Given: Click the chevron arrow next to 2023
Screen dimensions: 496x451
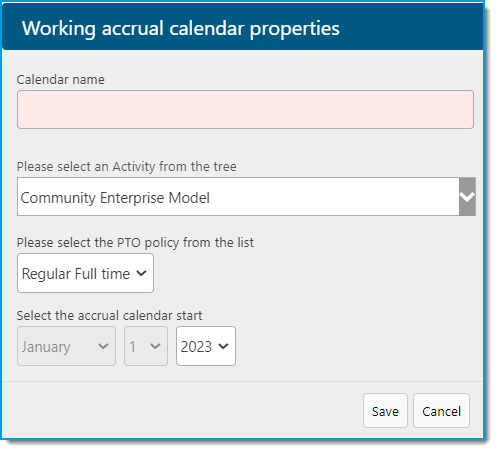Looking at the screenshot, I should click(x=223, y=346).
